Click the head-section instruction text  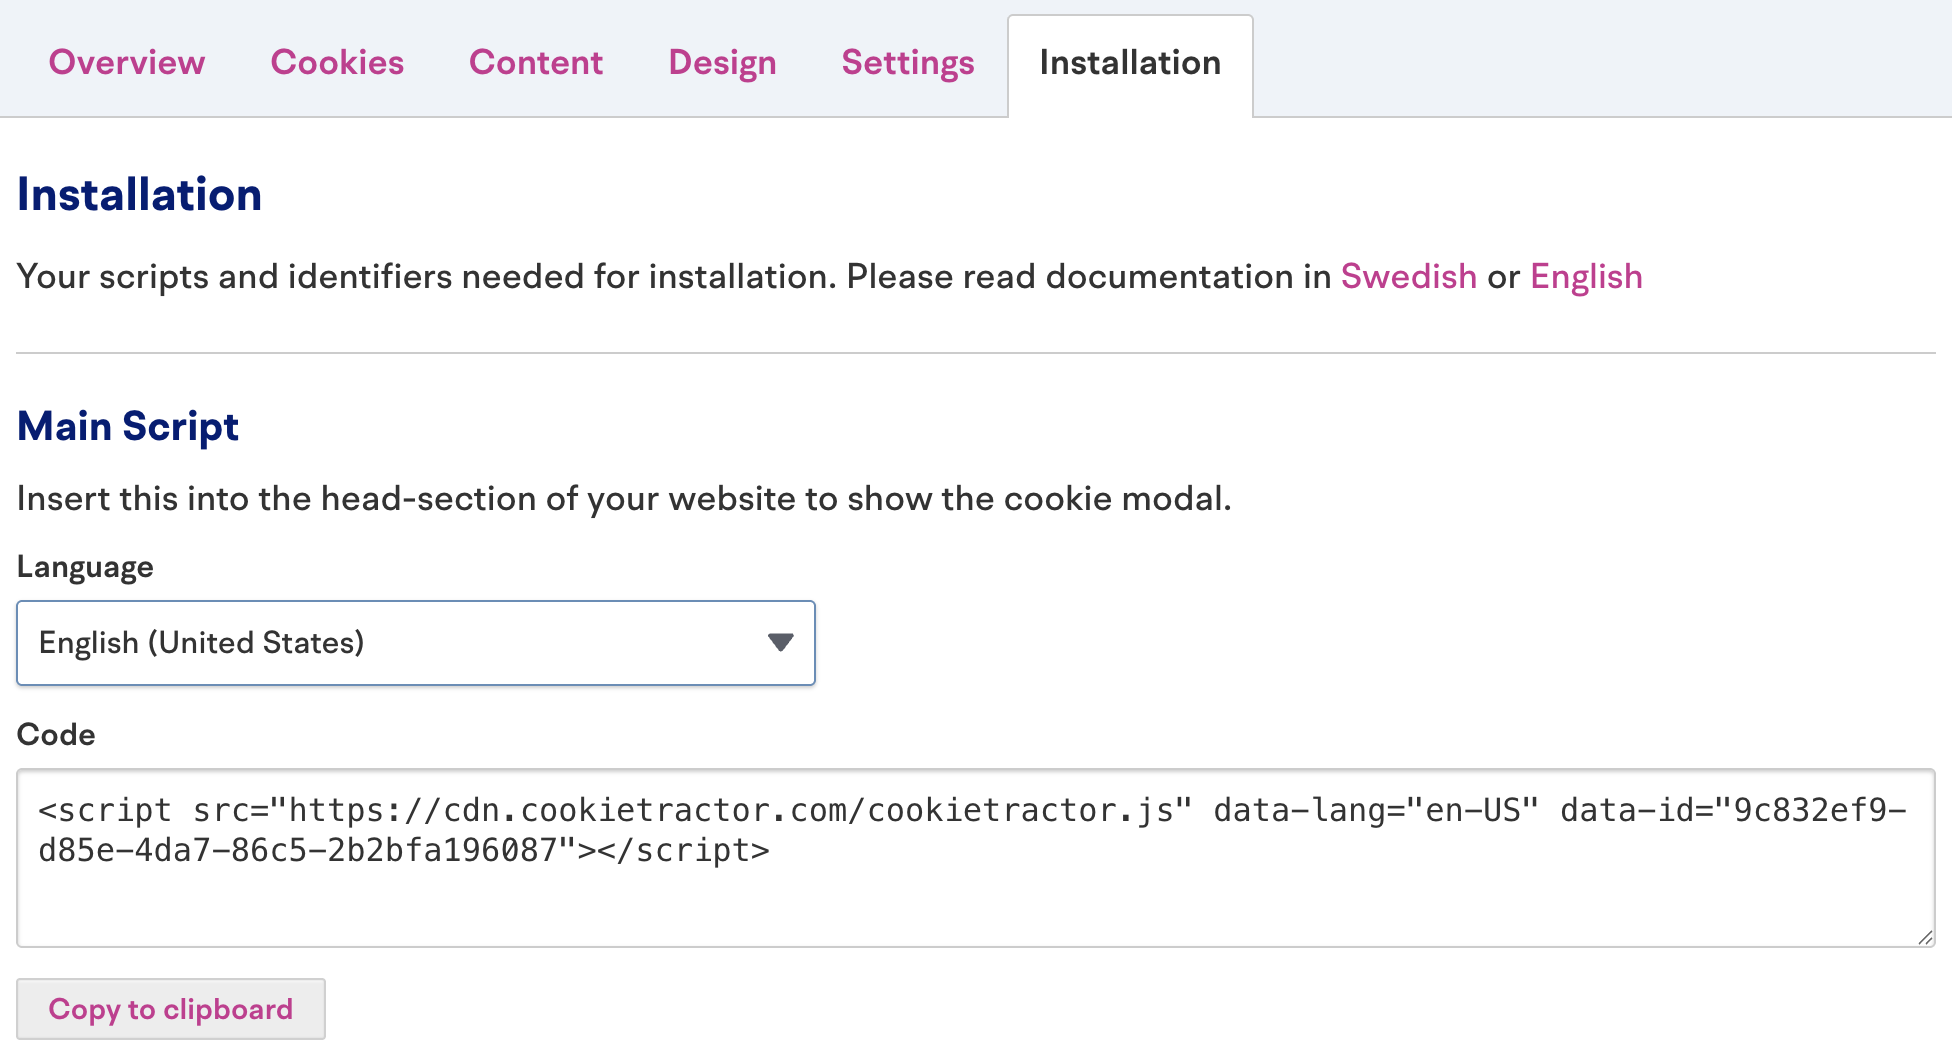tap(624, 498)
